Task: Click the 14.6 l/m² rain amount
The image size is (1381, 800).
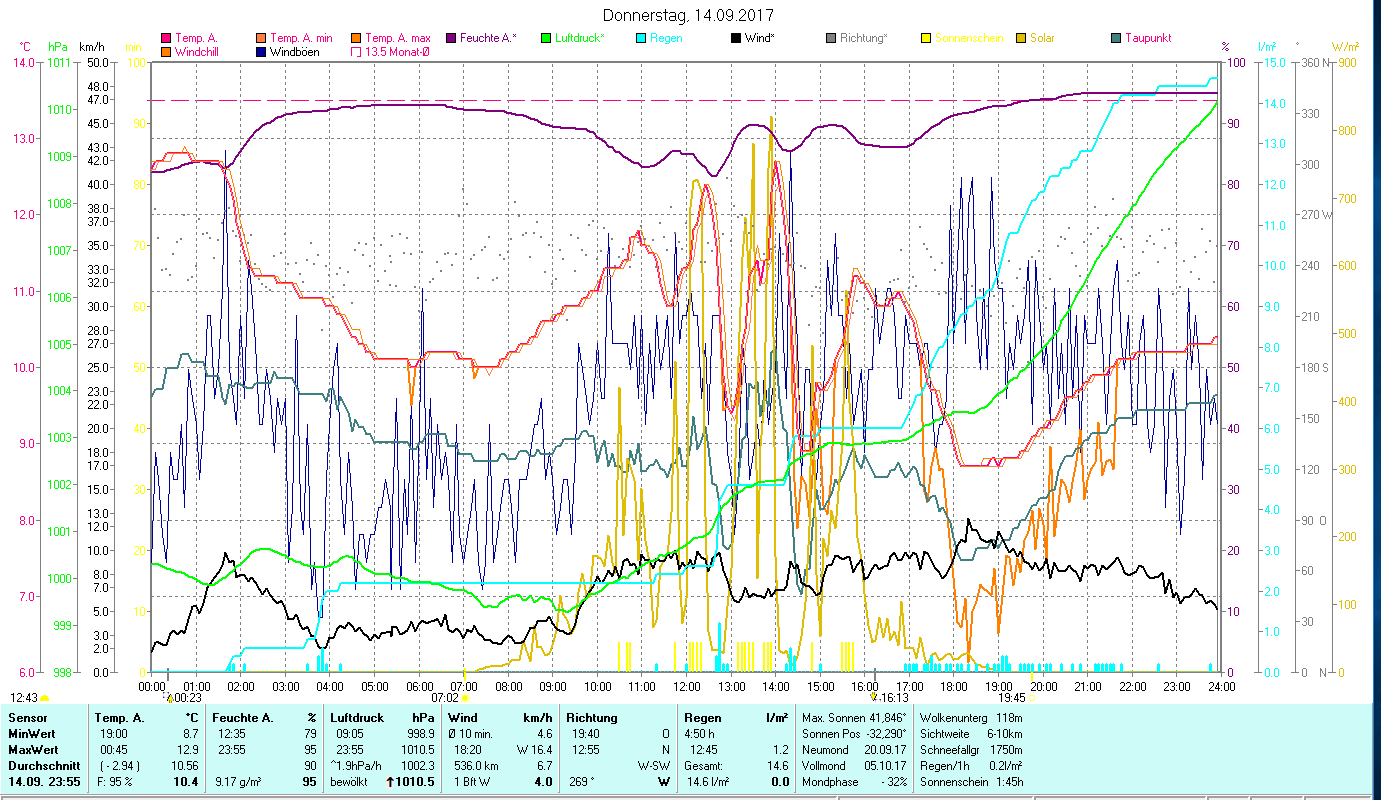Action: point(706,782)
